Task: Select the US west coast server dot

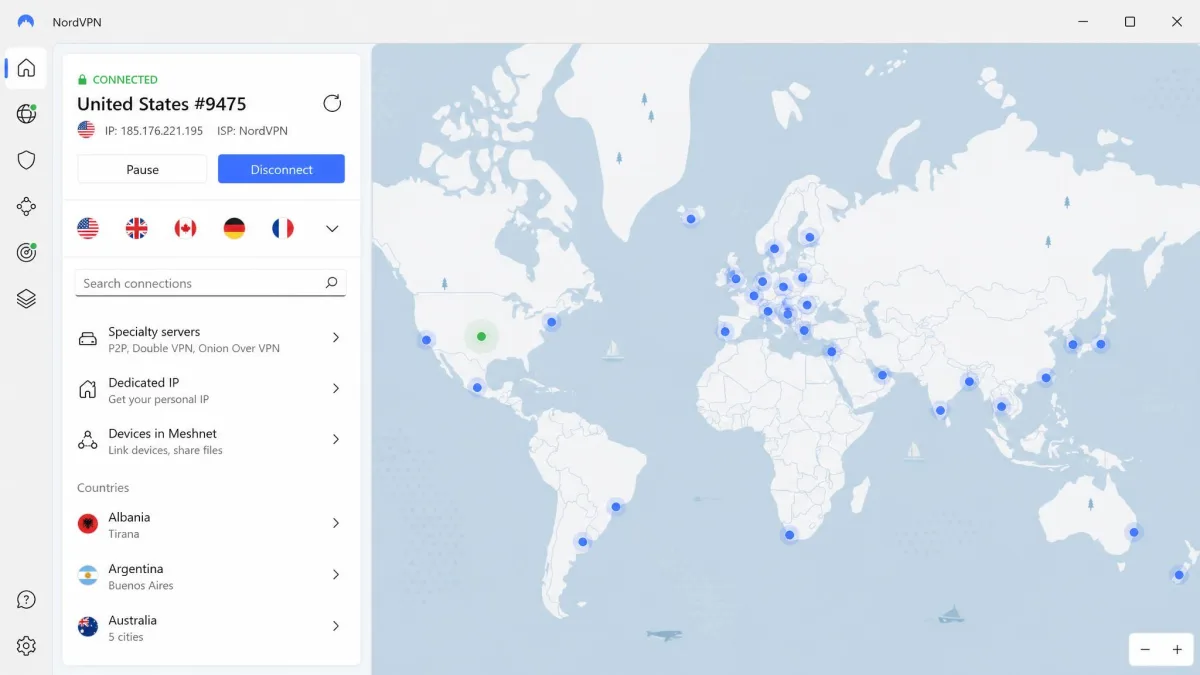Action: pyautogui.click(x=426, y=340)
